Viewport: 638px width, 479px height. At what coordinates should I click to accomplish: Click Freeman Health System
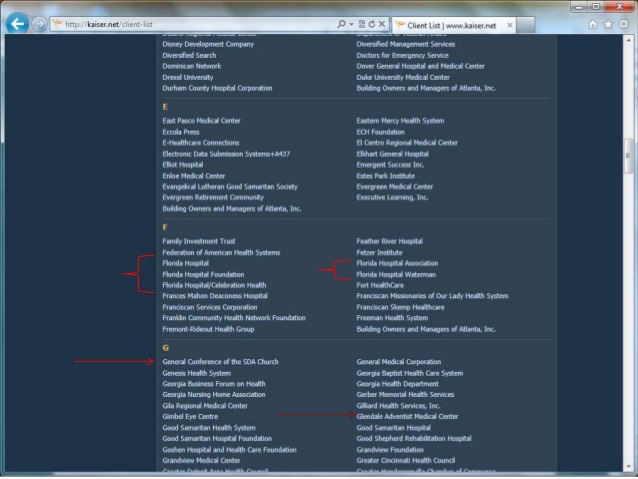tap(392, 317)
